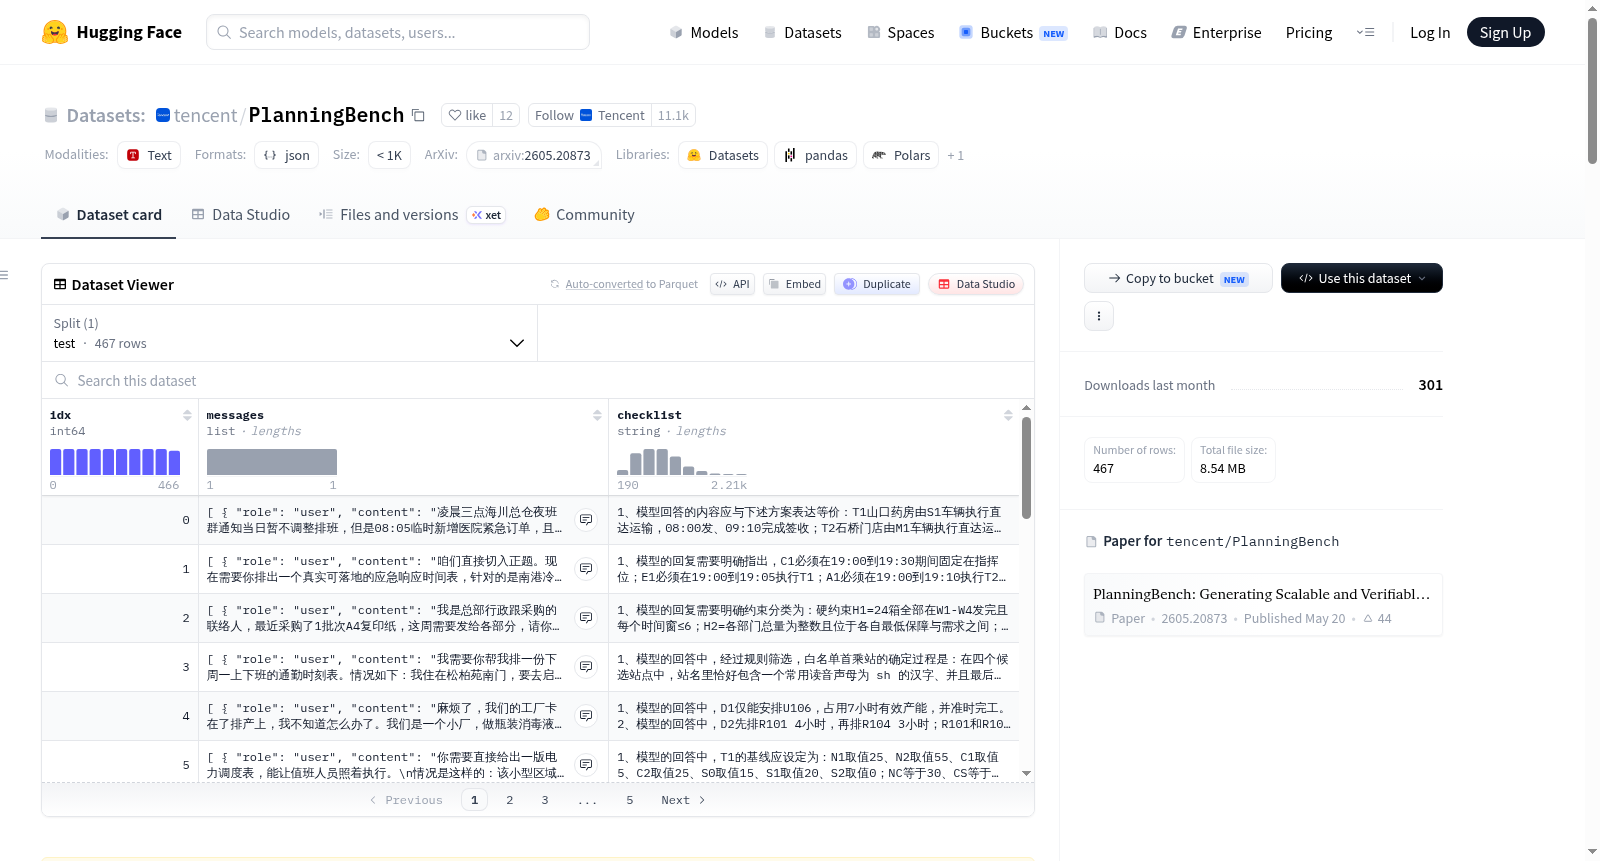This screenshot has width=1600, height=861.
Task: Select the <1K size tag
Action: point(389,155)
